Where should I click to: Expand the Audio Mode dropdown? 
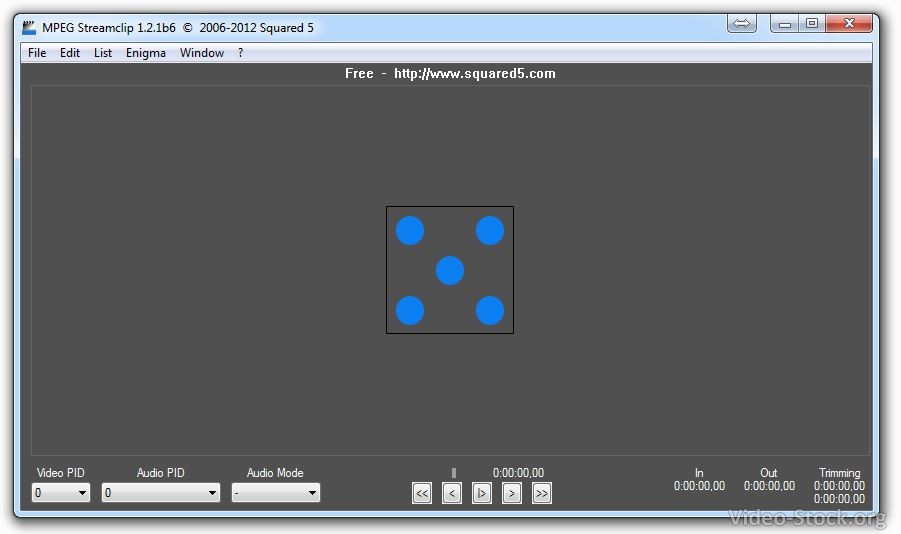(276, 493)
